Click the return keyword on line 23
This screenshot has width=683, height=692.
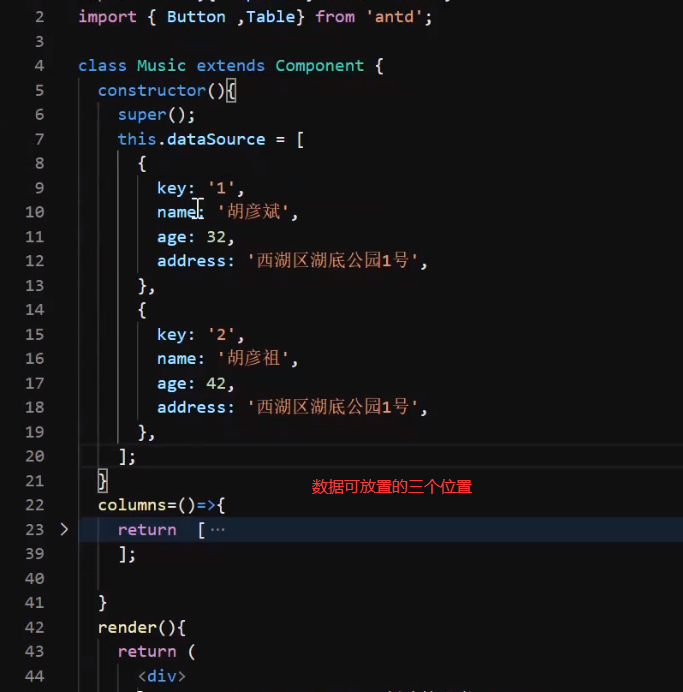point(147,530)
